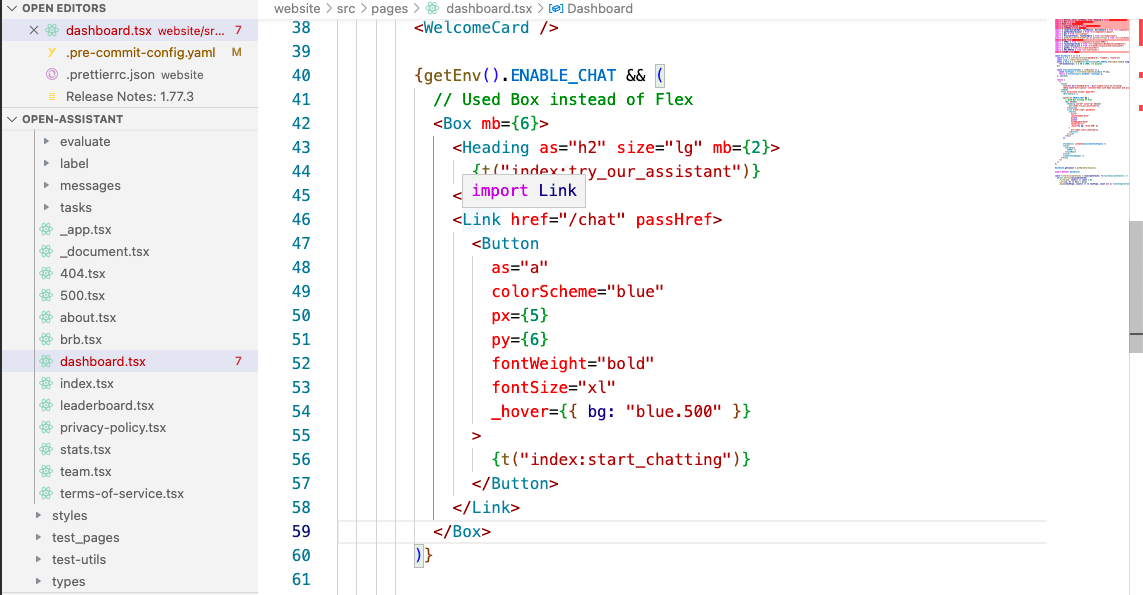The width and height of the screenshot is (1143, 595).
Task: Select dashboard.tsx in explorer tree
Action: click(103, 362)
